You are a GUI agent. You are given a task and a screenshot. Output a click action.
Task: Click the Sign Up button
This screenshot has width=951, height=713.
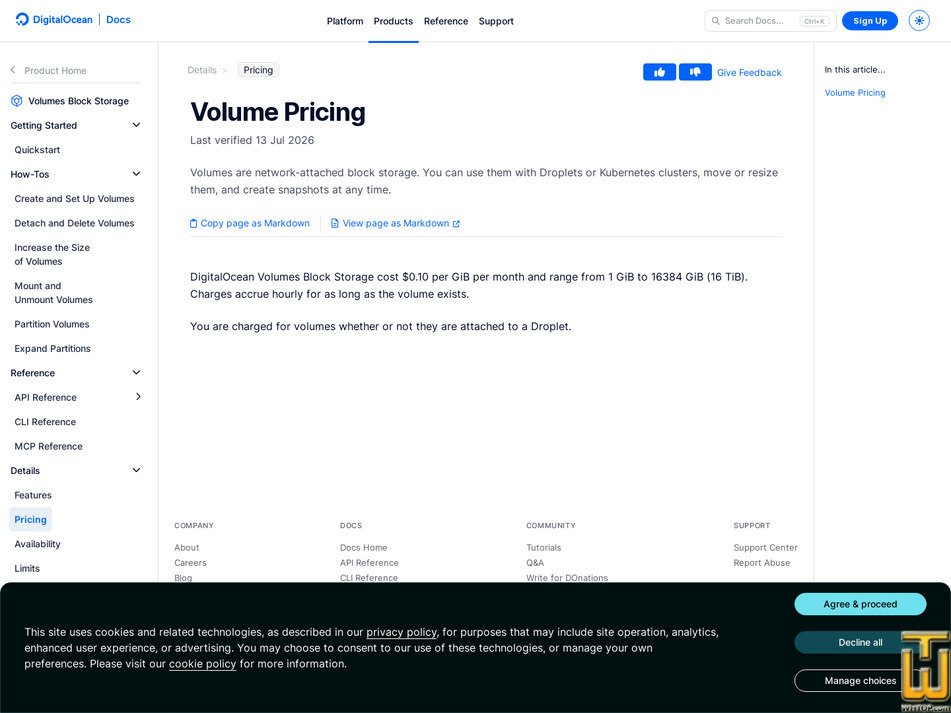(x=870, y=21)
